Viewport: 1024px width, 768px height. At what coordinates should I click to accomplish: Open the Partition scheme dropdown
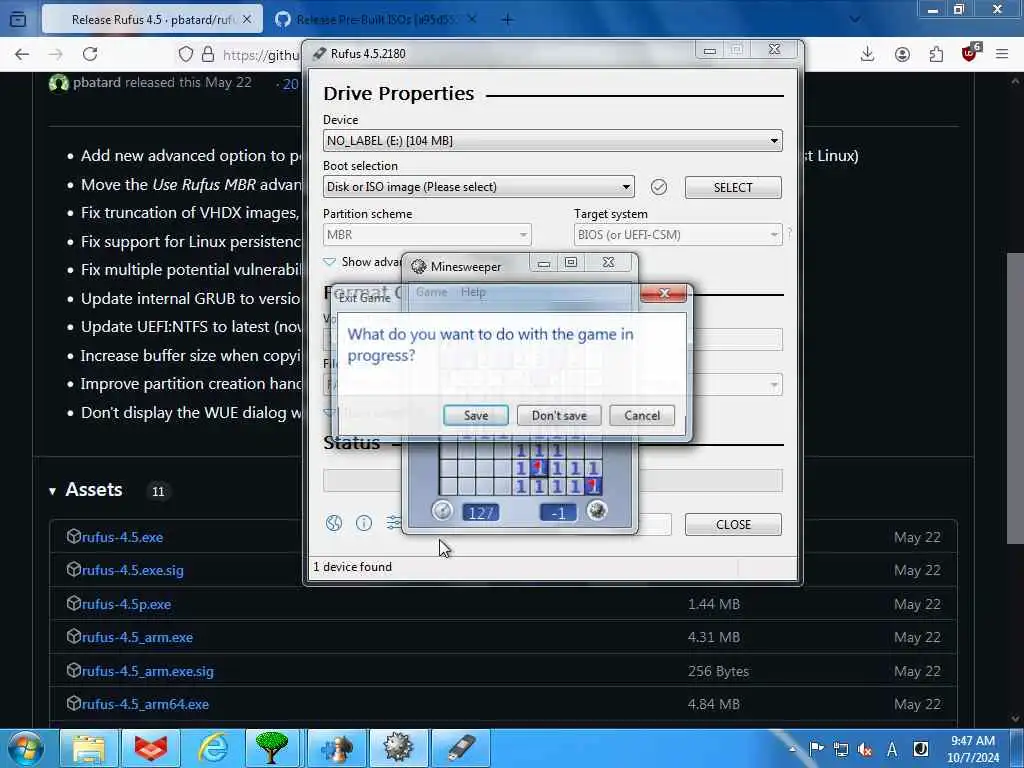click(427, 234)
